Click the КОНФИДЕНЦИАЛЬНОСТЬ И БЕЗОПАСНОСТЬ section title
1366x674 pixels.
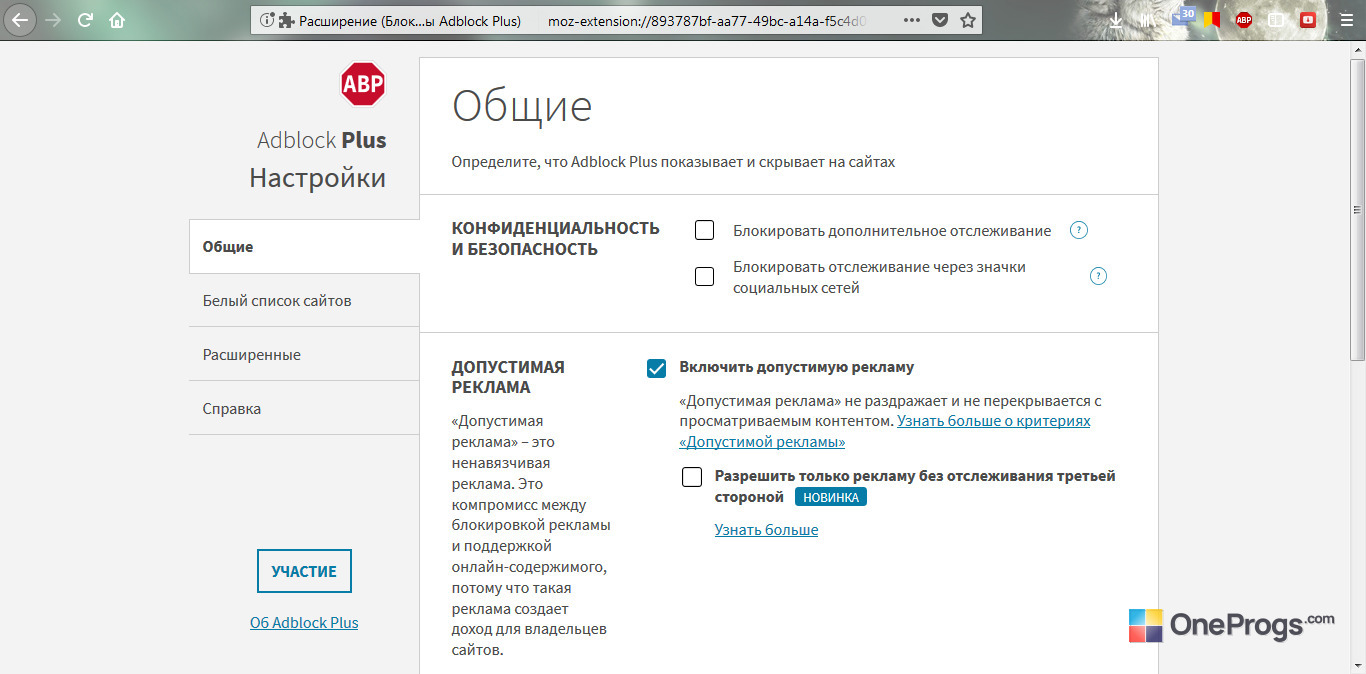tap(556, 238)
